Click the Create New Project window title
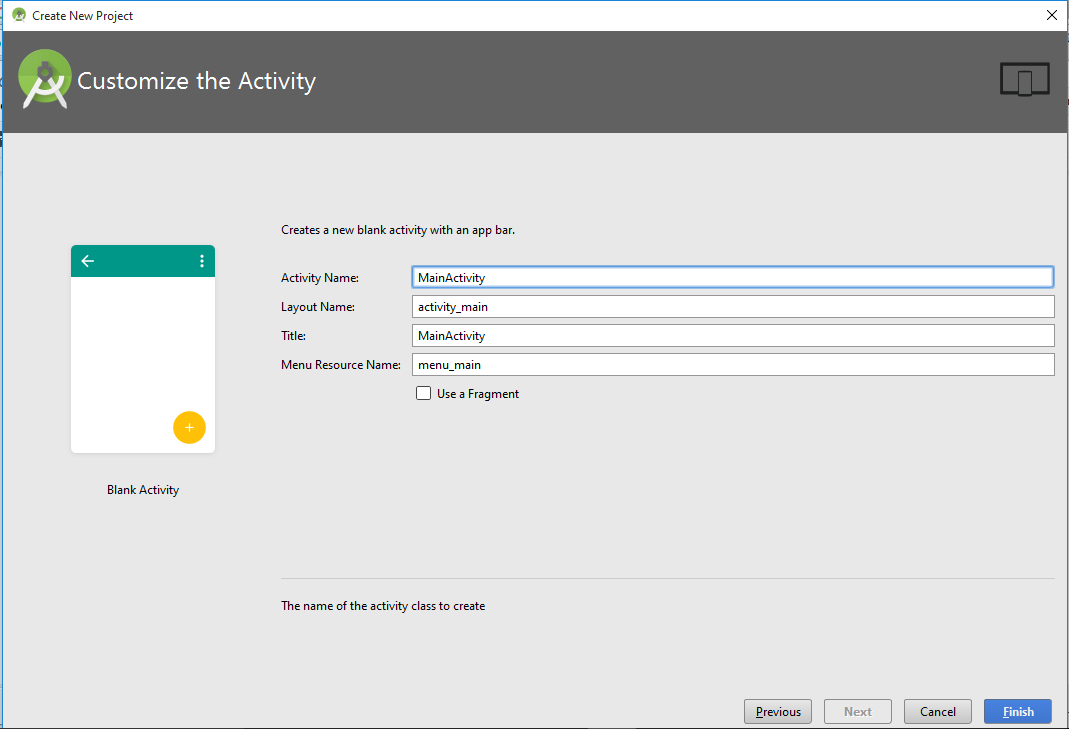Image resolution: width=1069 pixels, height=729 pixels. coord(82,15)
